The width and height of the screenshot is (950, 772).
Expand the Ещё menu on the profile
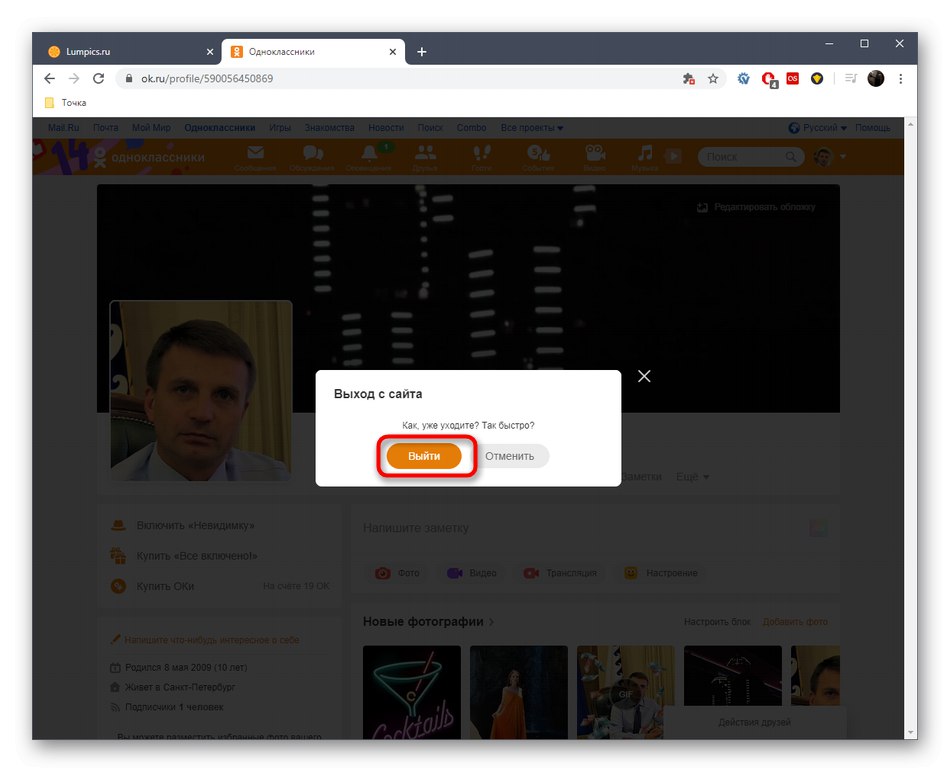point(692,476)
